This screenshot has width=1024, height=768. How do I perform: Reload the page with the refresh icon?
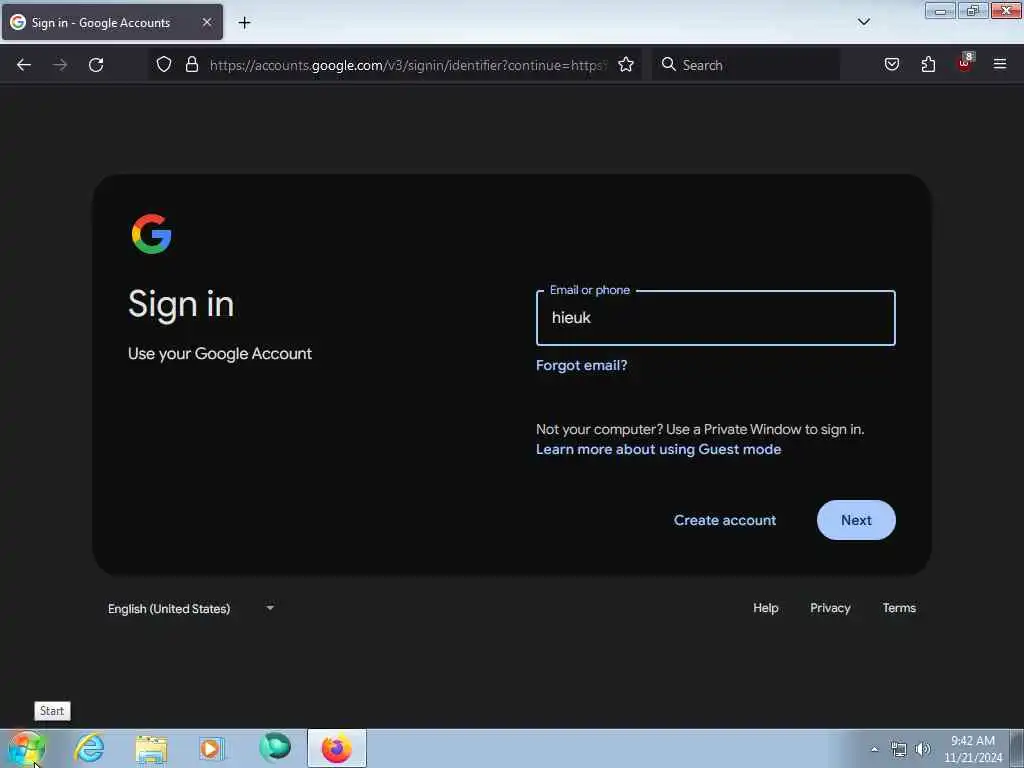(96, 65)
